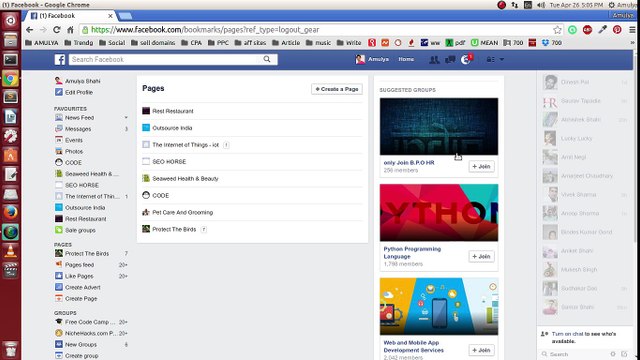Viewport: 640px width, 360px height.
Task: Open Firefox from the Ubuntu launcher
Action: pos(11,213)
